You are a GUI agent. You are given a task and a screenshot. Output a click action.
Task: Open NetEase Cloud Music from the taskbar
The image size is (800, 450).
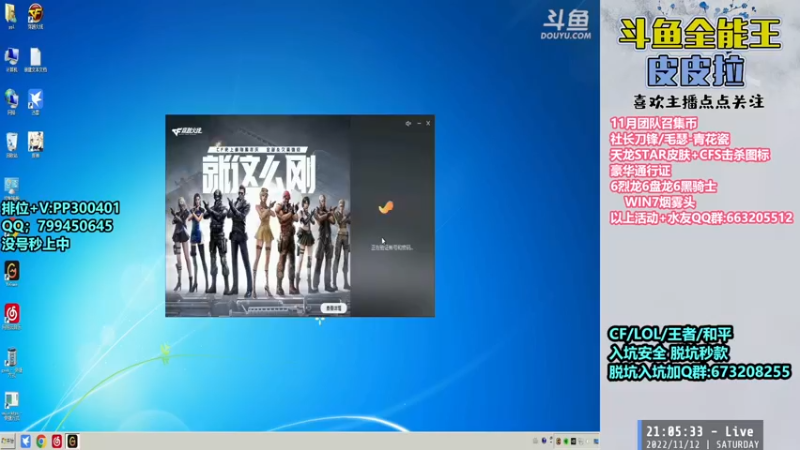(57, 441)
